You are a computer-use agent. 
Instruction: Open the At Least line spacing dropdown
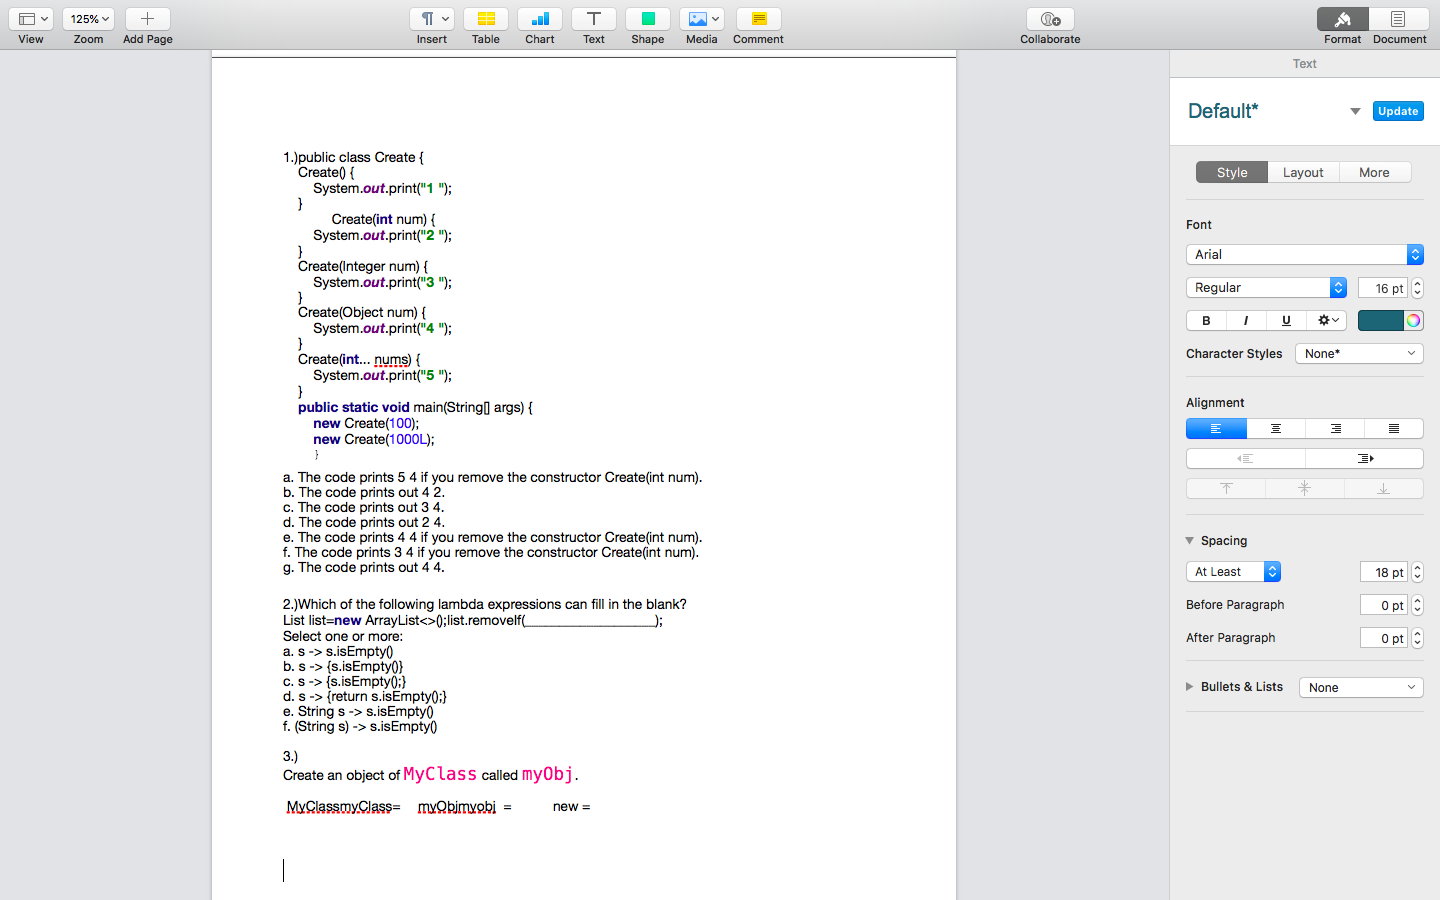tap(1233, 572)
